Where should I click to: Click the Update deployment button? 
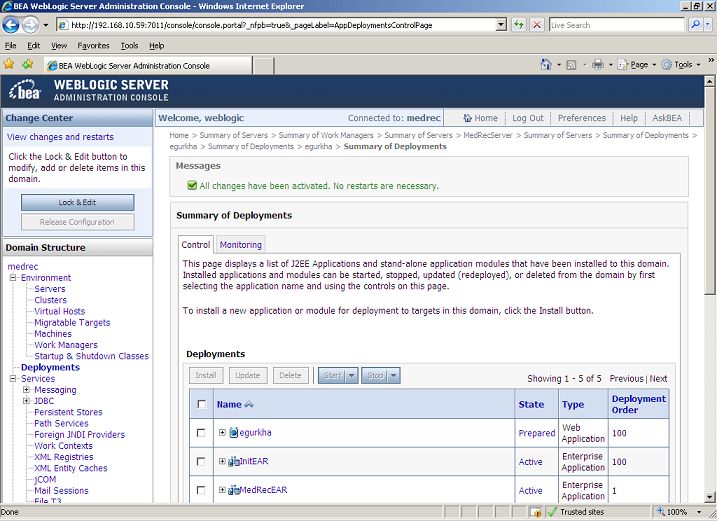point(247,376)
